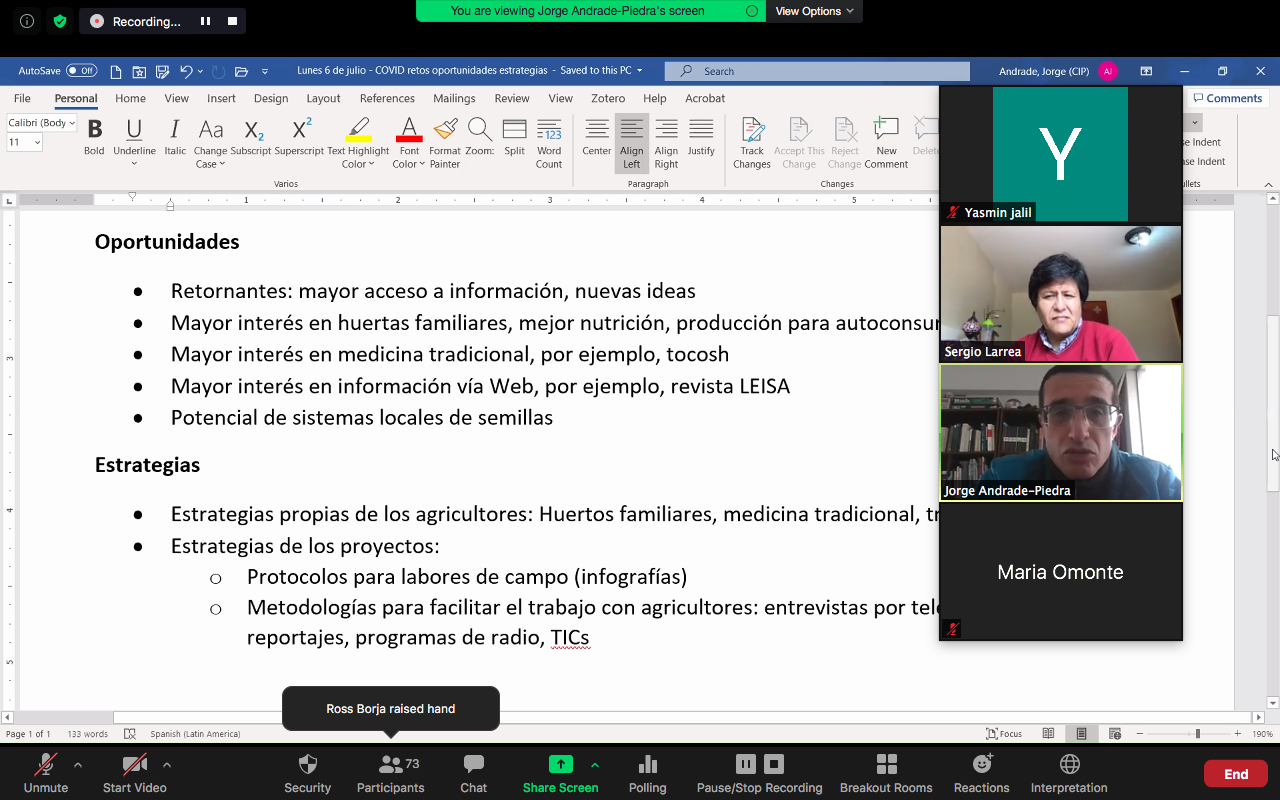Select Sergio Larrea's video thumbnail
The width and height of the screenshot is (1280, 800).
click(1060, 293)
